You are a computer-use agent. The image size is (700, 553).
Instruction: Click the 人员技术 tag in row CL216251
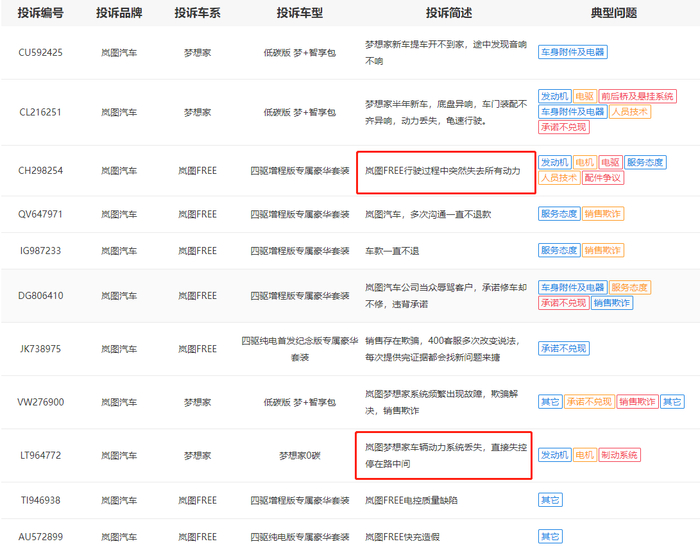(629, 112)
